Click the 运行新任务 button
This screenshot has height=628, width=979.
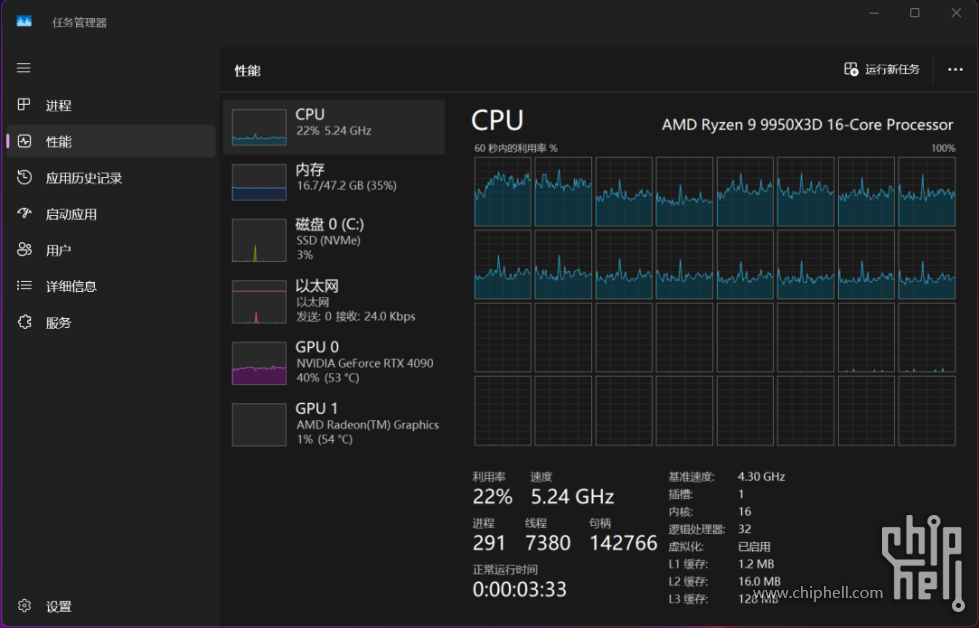click(x=882, y=69)
